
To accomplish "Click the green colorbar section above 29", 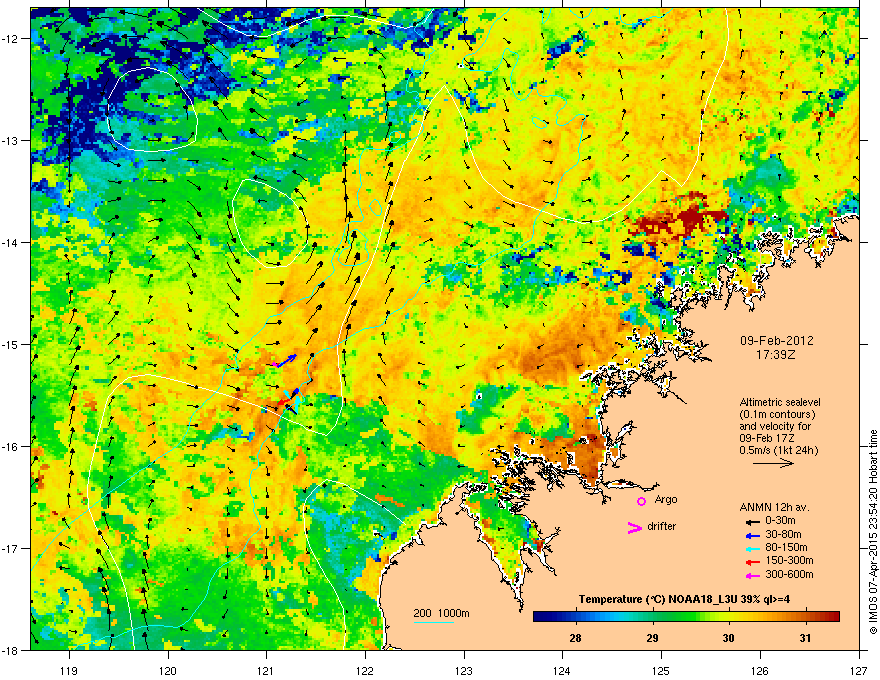I will point(652,617).
